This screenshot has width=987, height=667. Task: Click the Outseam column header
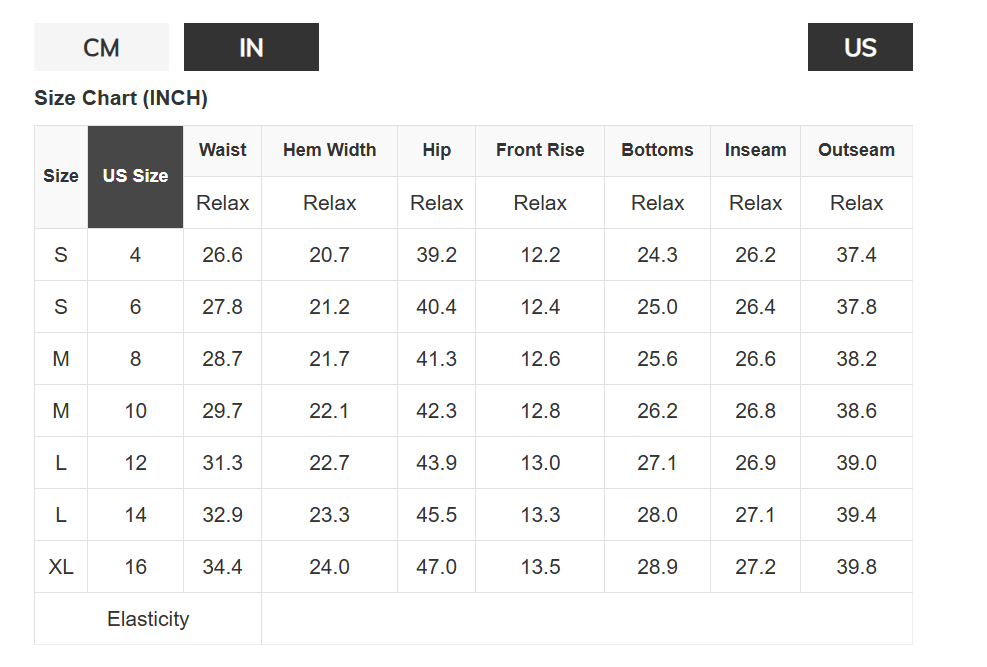(x=856, y=150)
